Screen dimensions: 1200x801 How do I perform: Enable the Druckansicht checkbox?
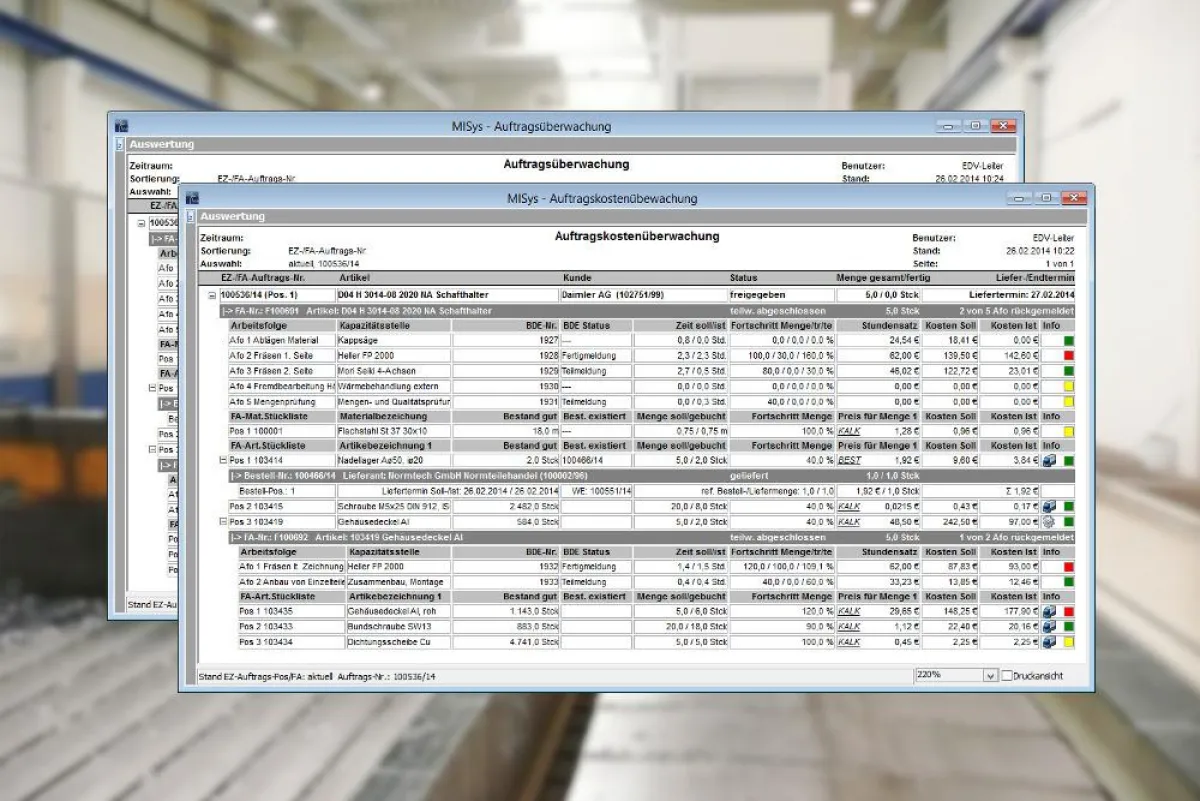[x=1007, y=676]
